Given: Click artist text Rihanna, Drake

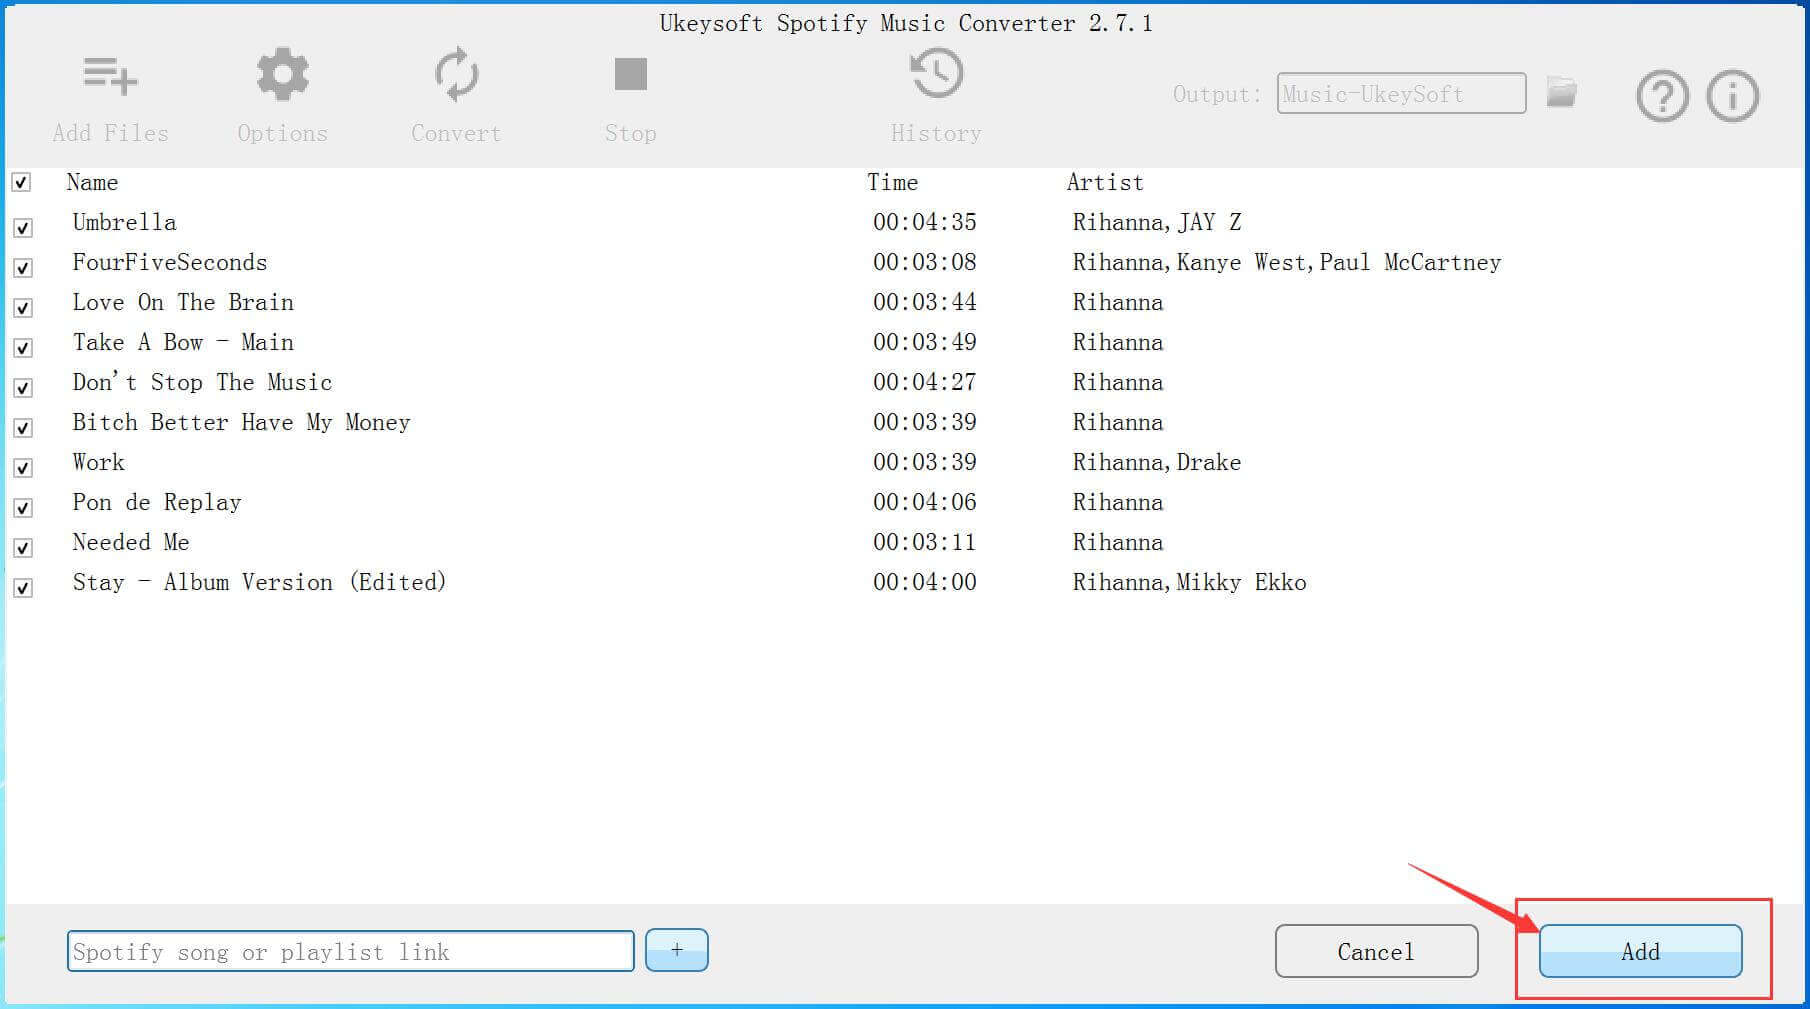Looking at the screenshot, I should coord(1157,462).
